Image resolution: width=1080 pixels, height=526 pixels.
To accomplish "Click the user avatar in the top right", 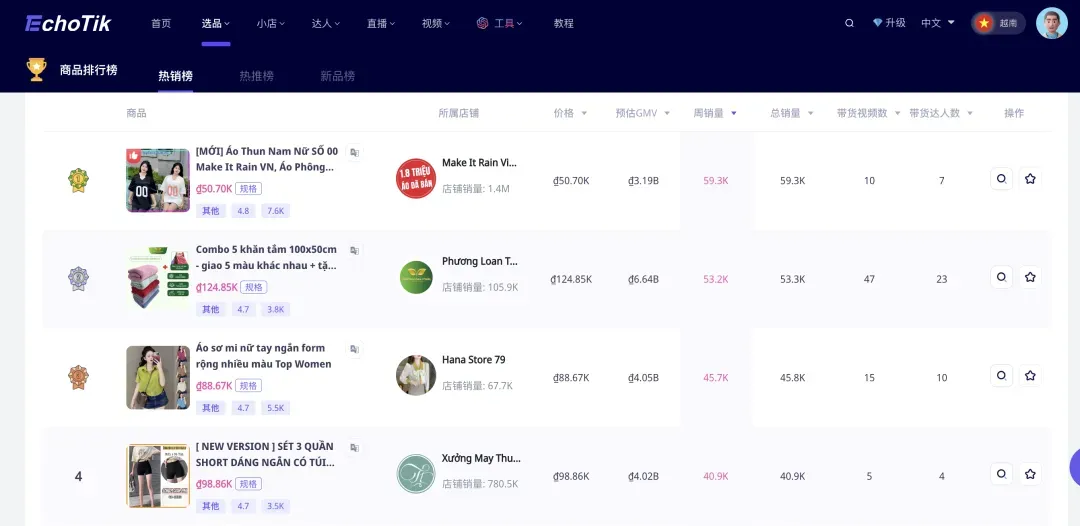I will [x=1051, y=23].
